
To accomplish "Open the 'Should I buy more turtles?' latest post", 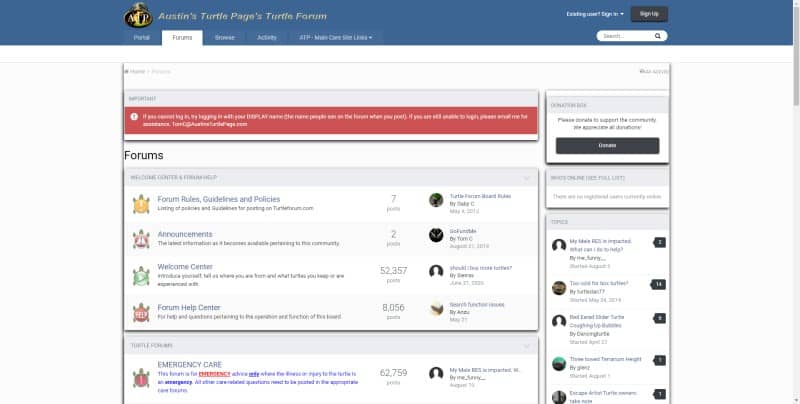I will pyautogui.click(x=481, y=268).
